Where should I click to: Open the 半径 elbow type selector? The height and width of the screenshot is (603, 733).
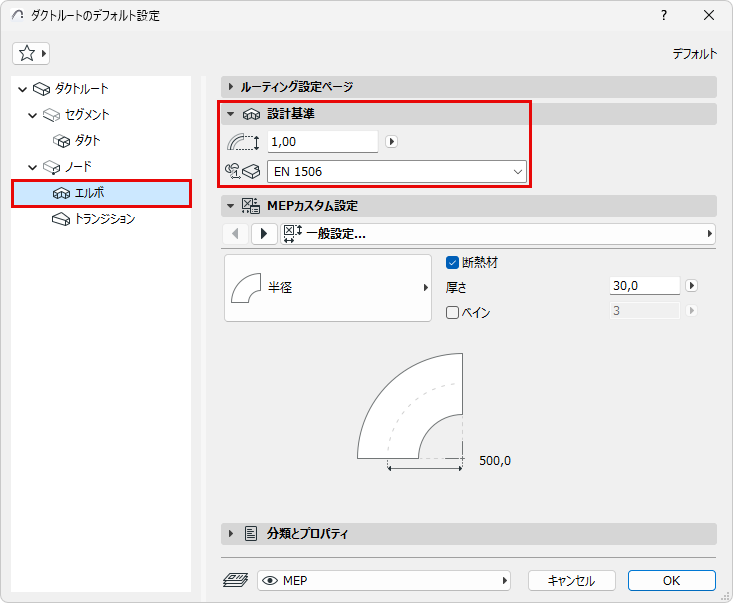pos(328,287)
